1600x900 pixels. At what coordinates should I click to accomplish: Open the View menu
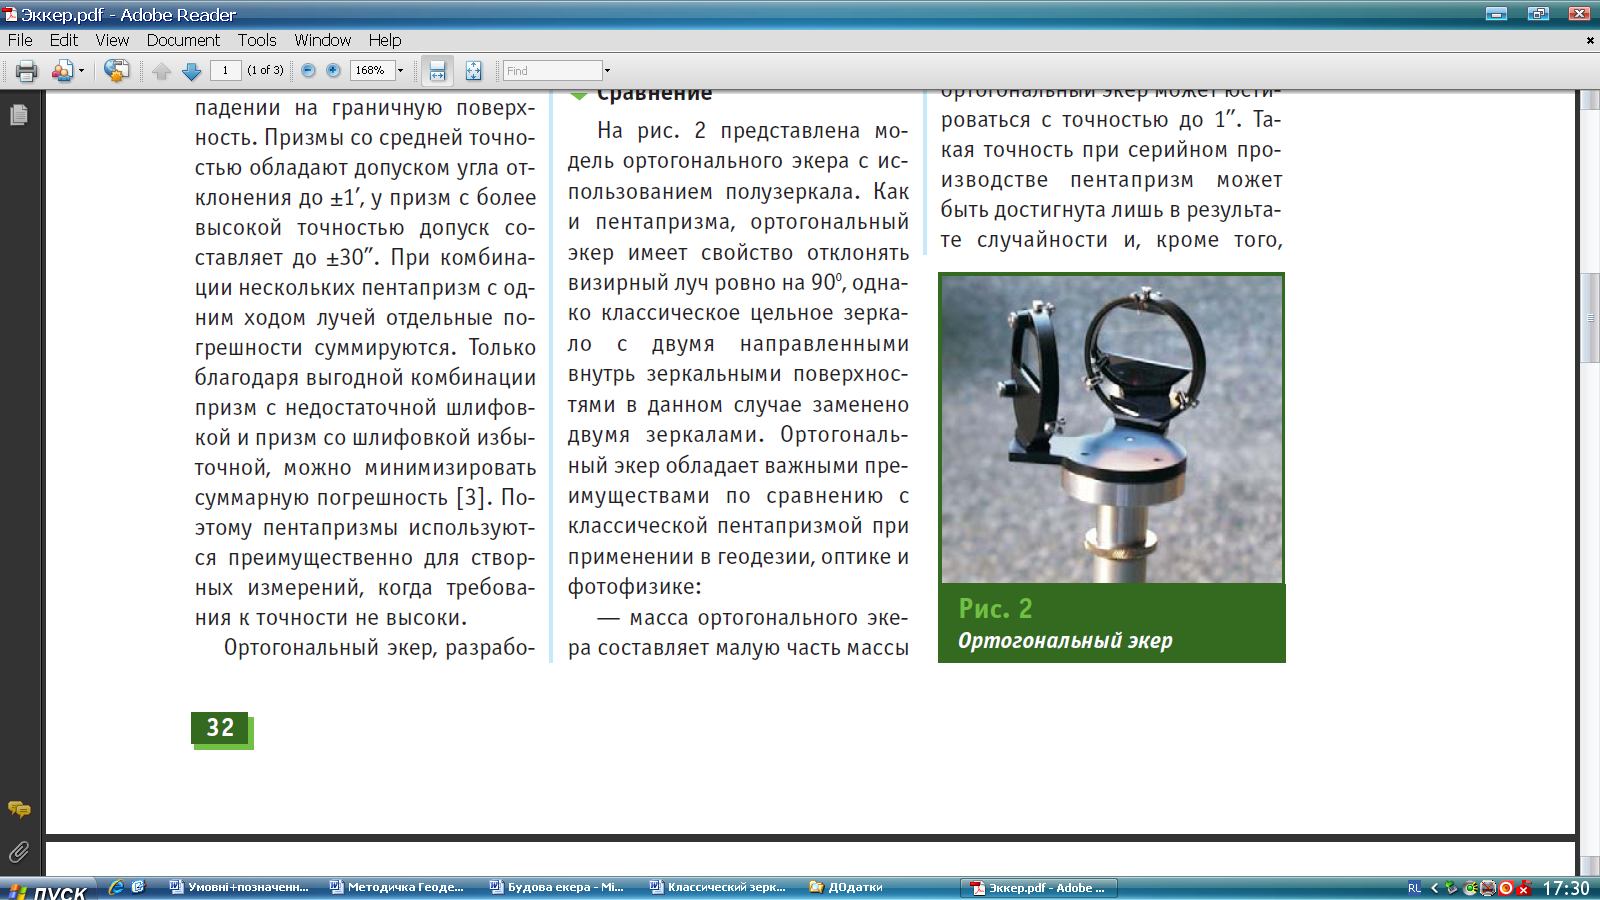[x=112, y=40]
